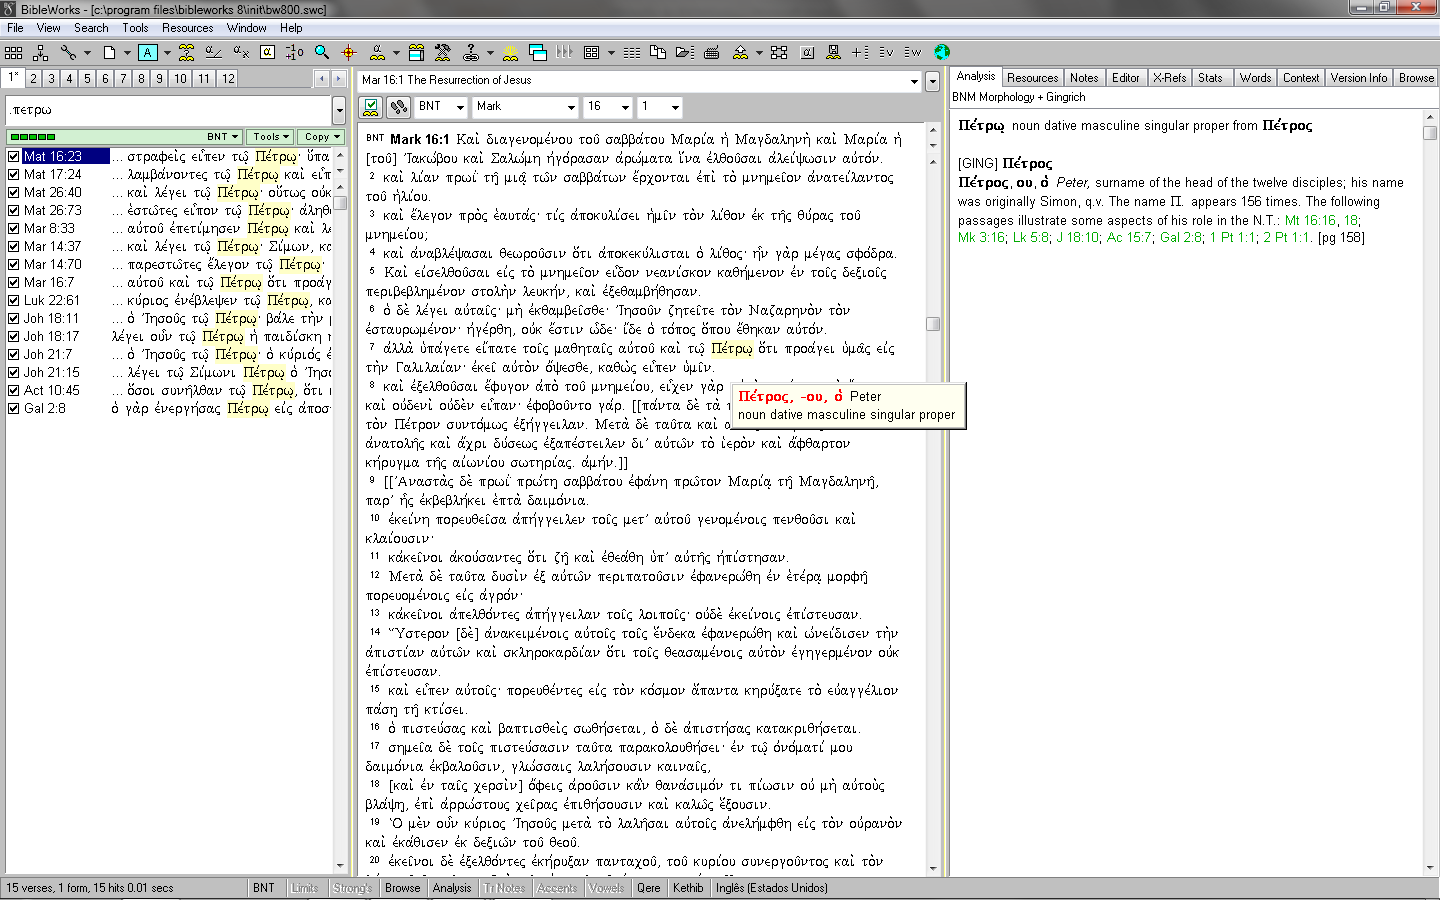This screenshot has width=1440, height=900.
Task: Open the Copy dropdown in search results header
Action: [x=322, y=137]
